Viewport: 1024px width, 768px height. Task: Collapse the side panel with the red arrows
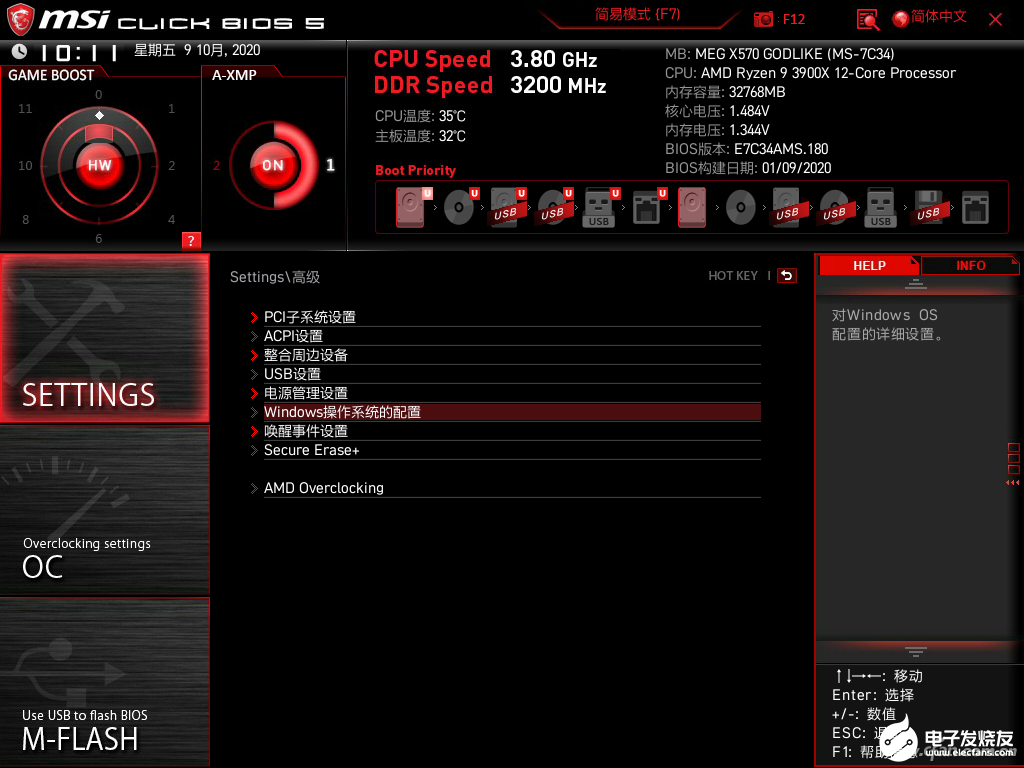click(x=1012, y=483)
